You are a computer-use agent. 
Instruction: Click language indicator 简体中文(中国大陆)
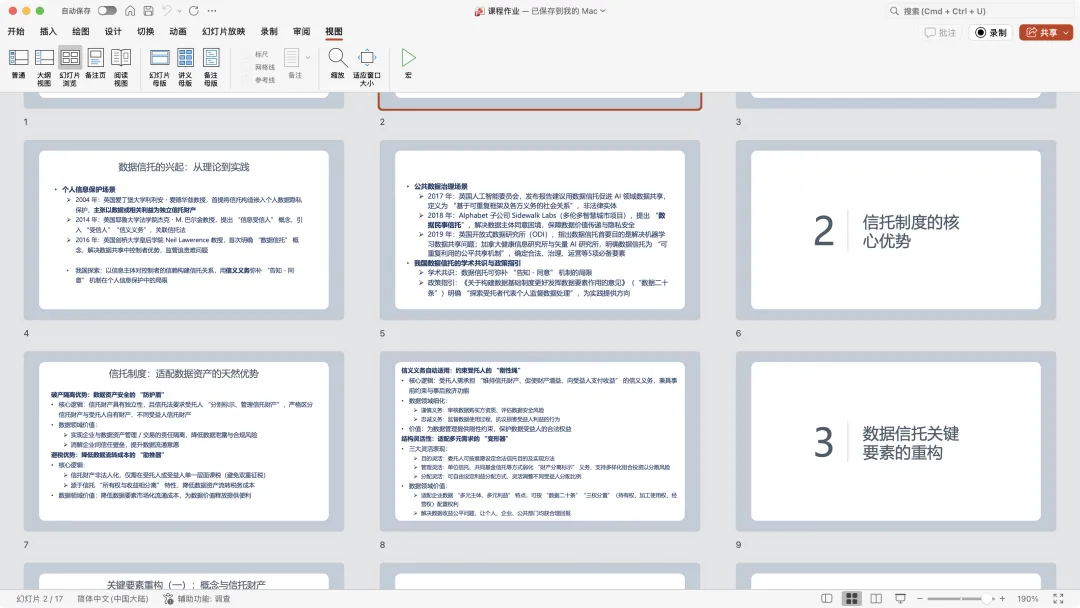[112, 599]
